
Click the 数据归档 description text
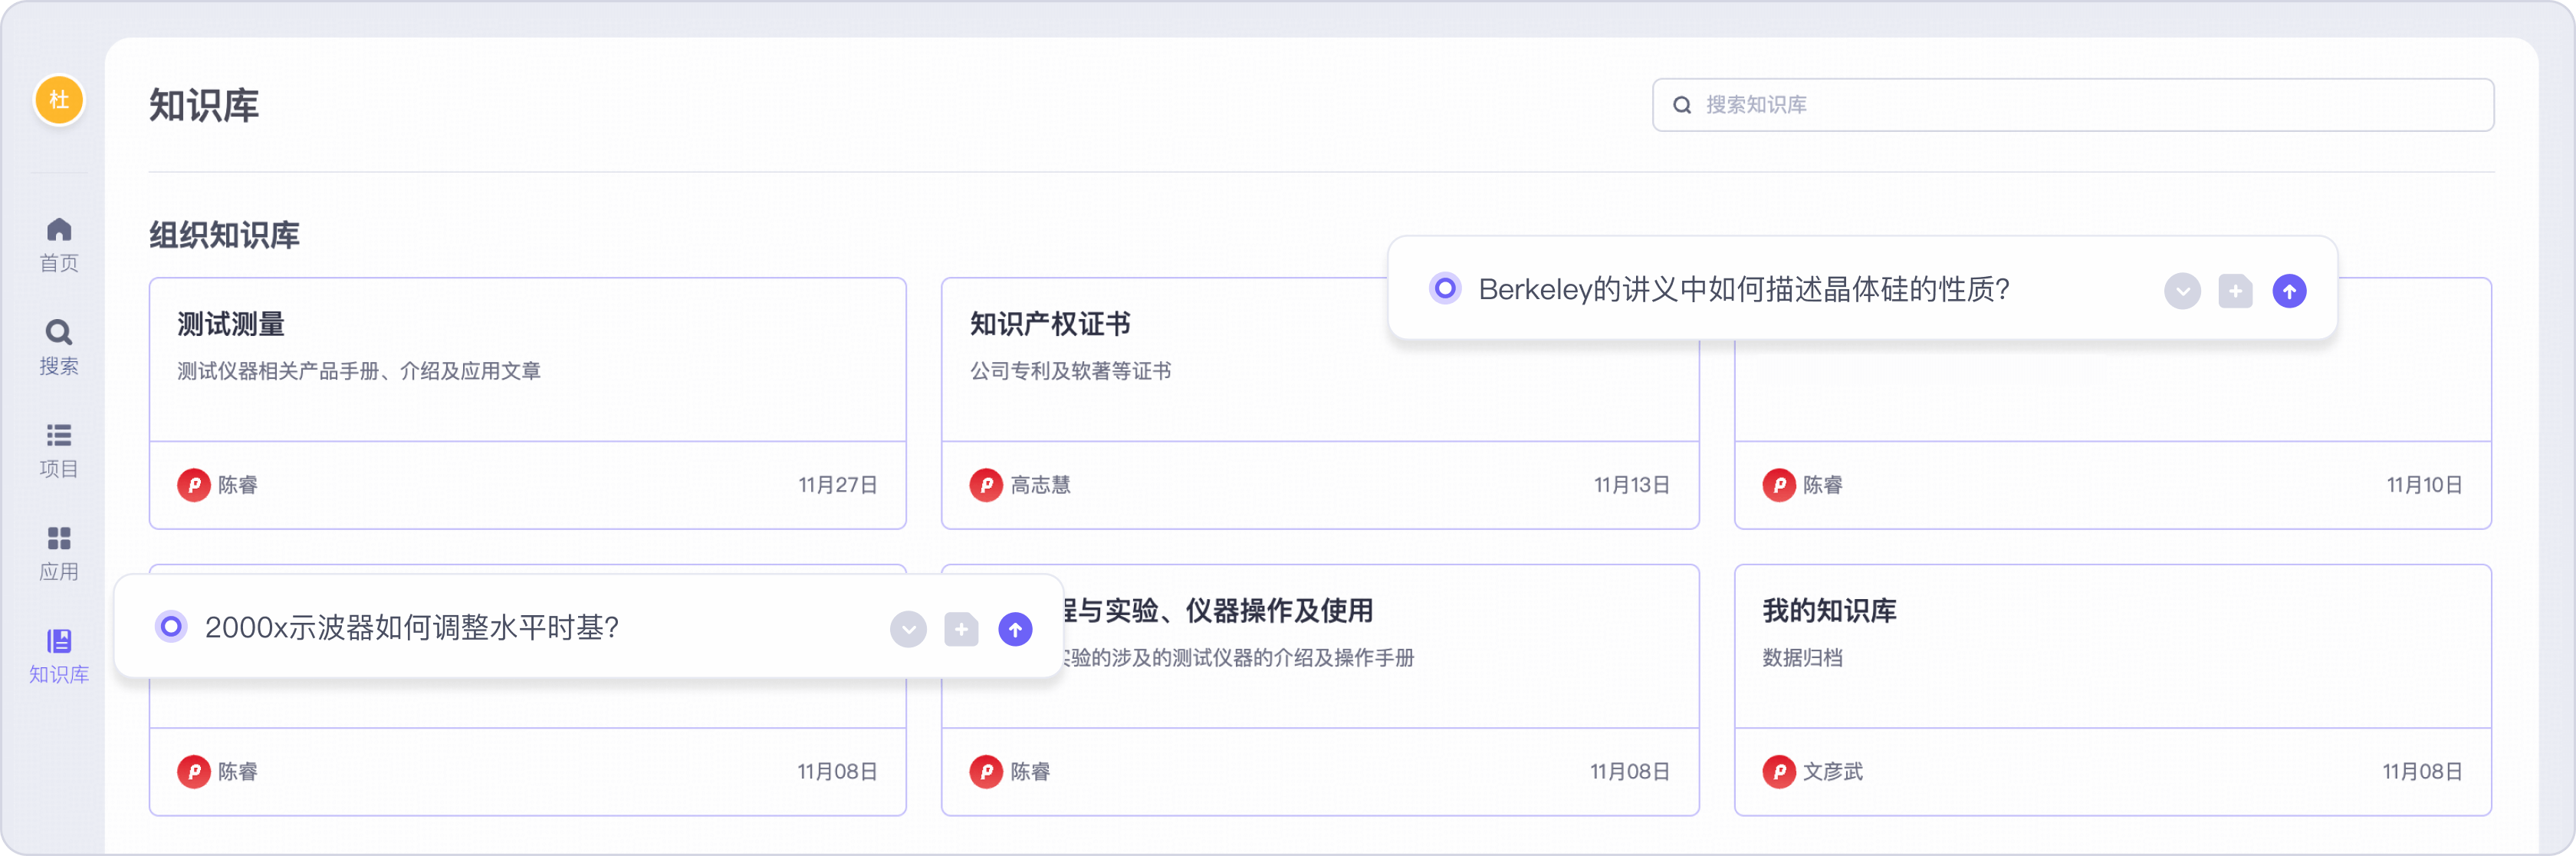(1802, 658)
